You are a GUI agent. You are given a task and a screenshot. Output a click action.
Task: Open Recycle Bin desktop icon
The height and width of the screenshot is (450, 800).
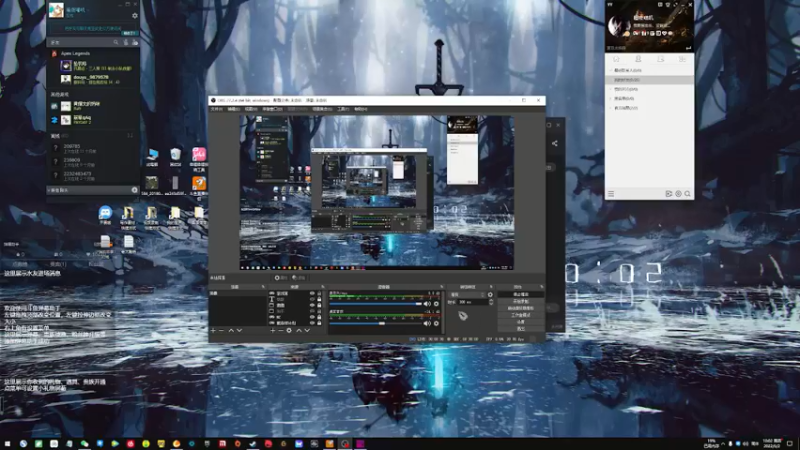(x=176, y=157)
